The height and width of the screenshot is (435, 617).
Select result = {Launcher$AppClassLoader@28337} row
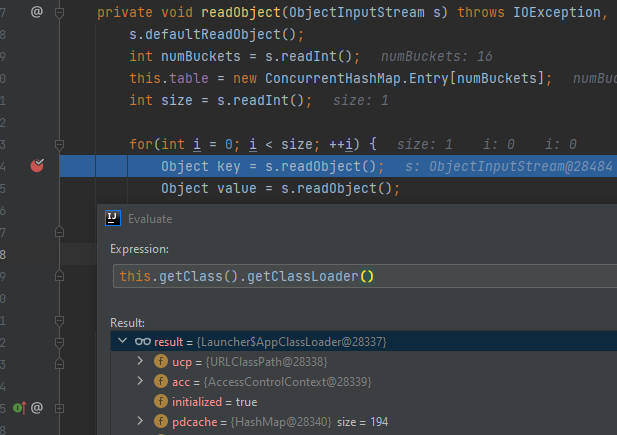click(x=364, y=341)
